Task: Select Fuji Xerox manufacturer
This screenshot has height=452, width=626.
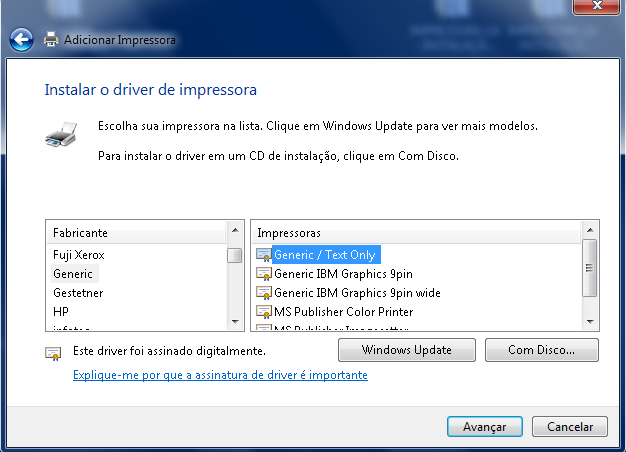Action: pyautogui.click(x=79, y=255)
